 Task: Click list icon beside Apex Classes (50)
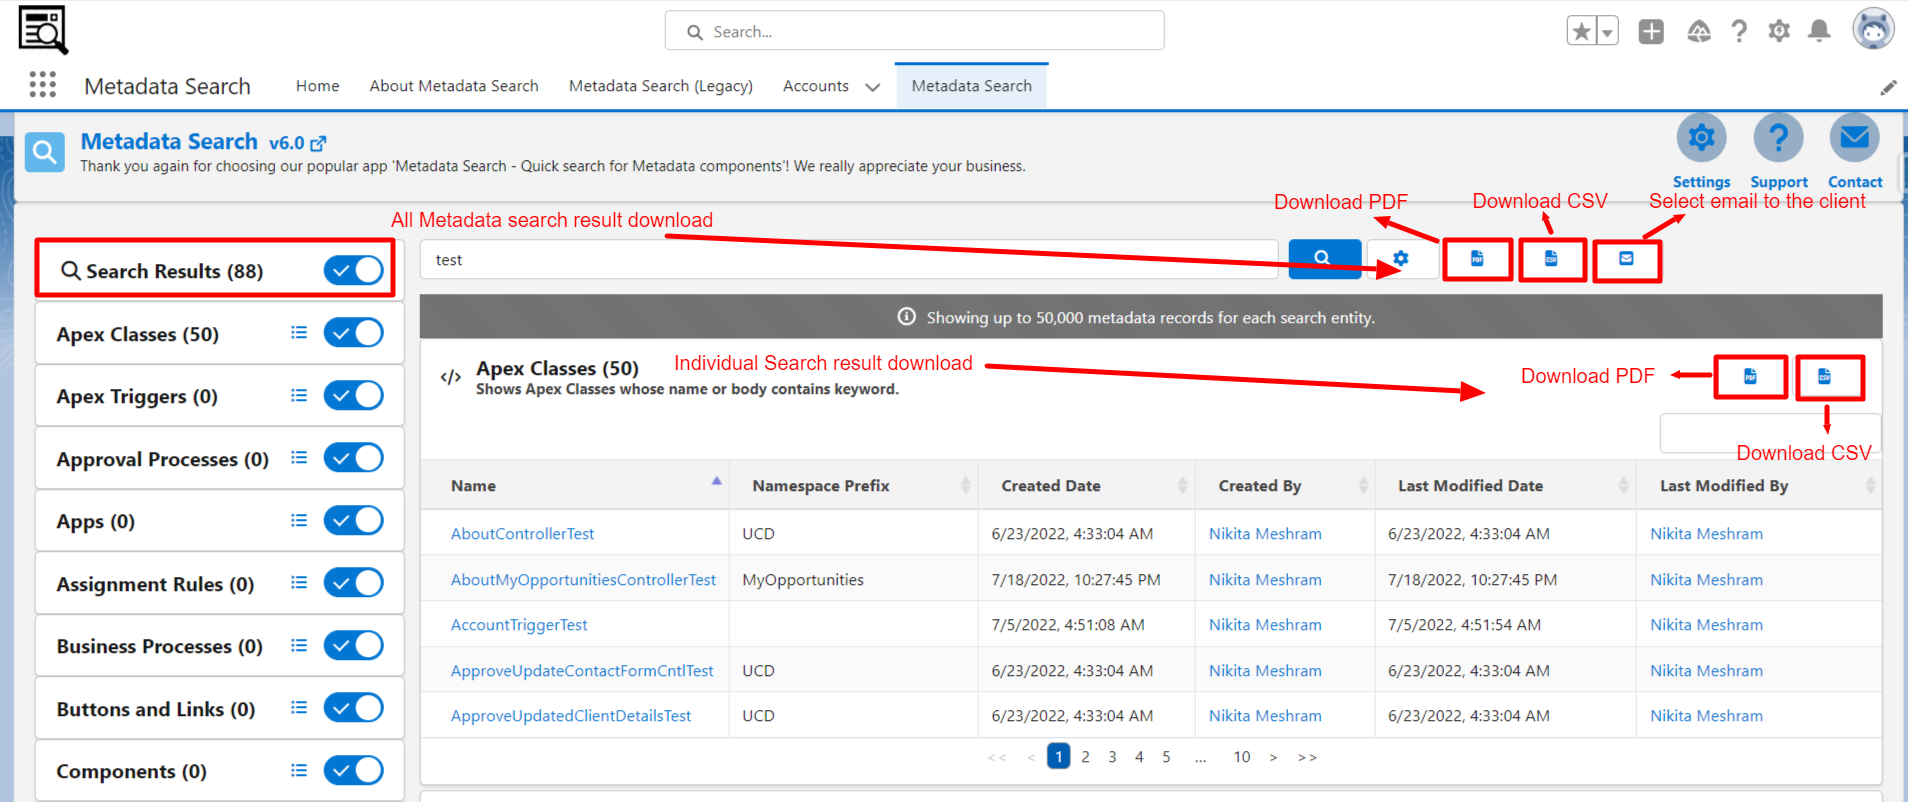click(299, 333)
